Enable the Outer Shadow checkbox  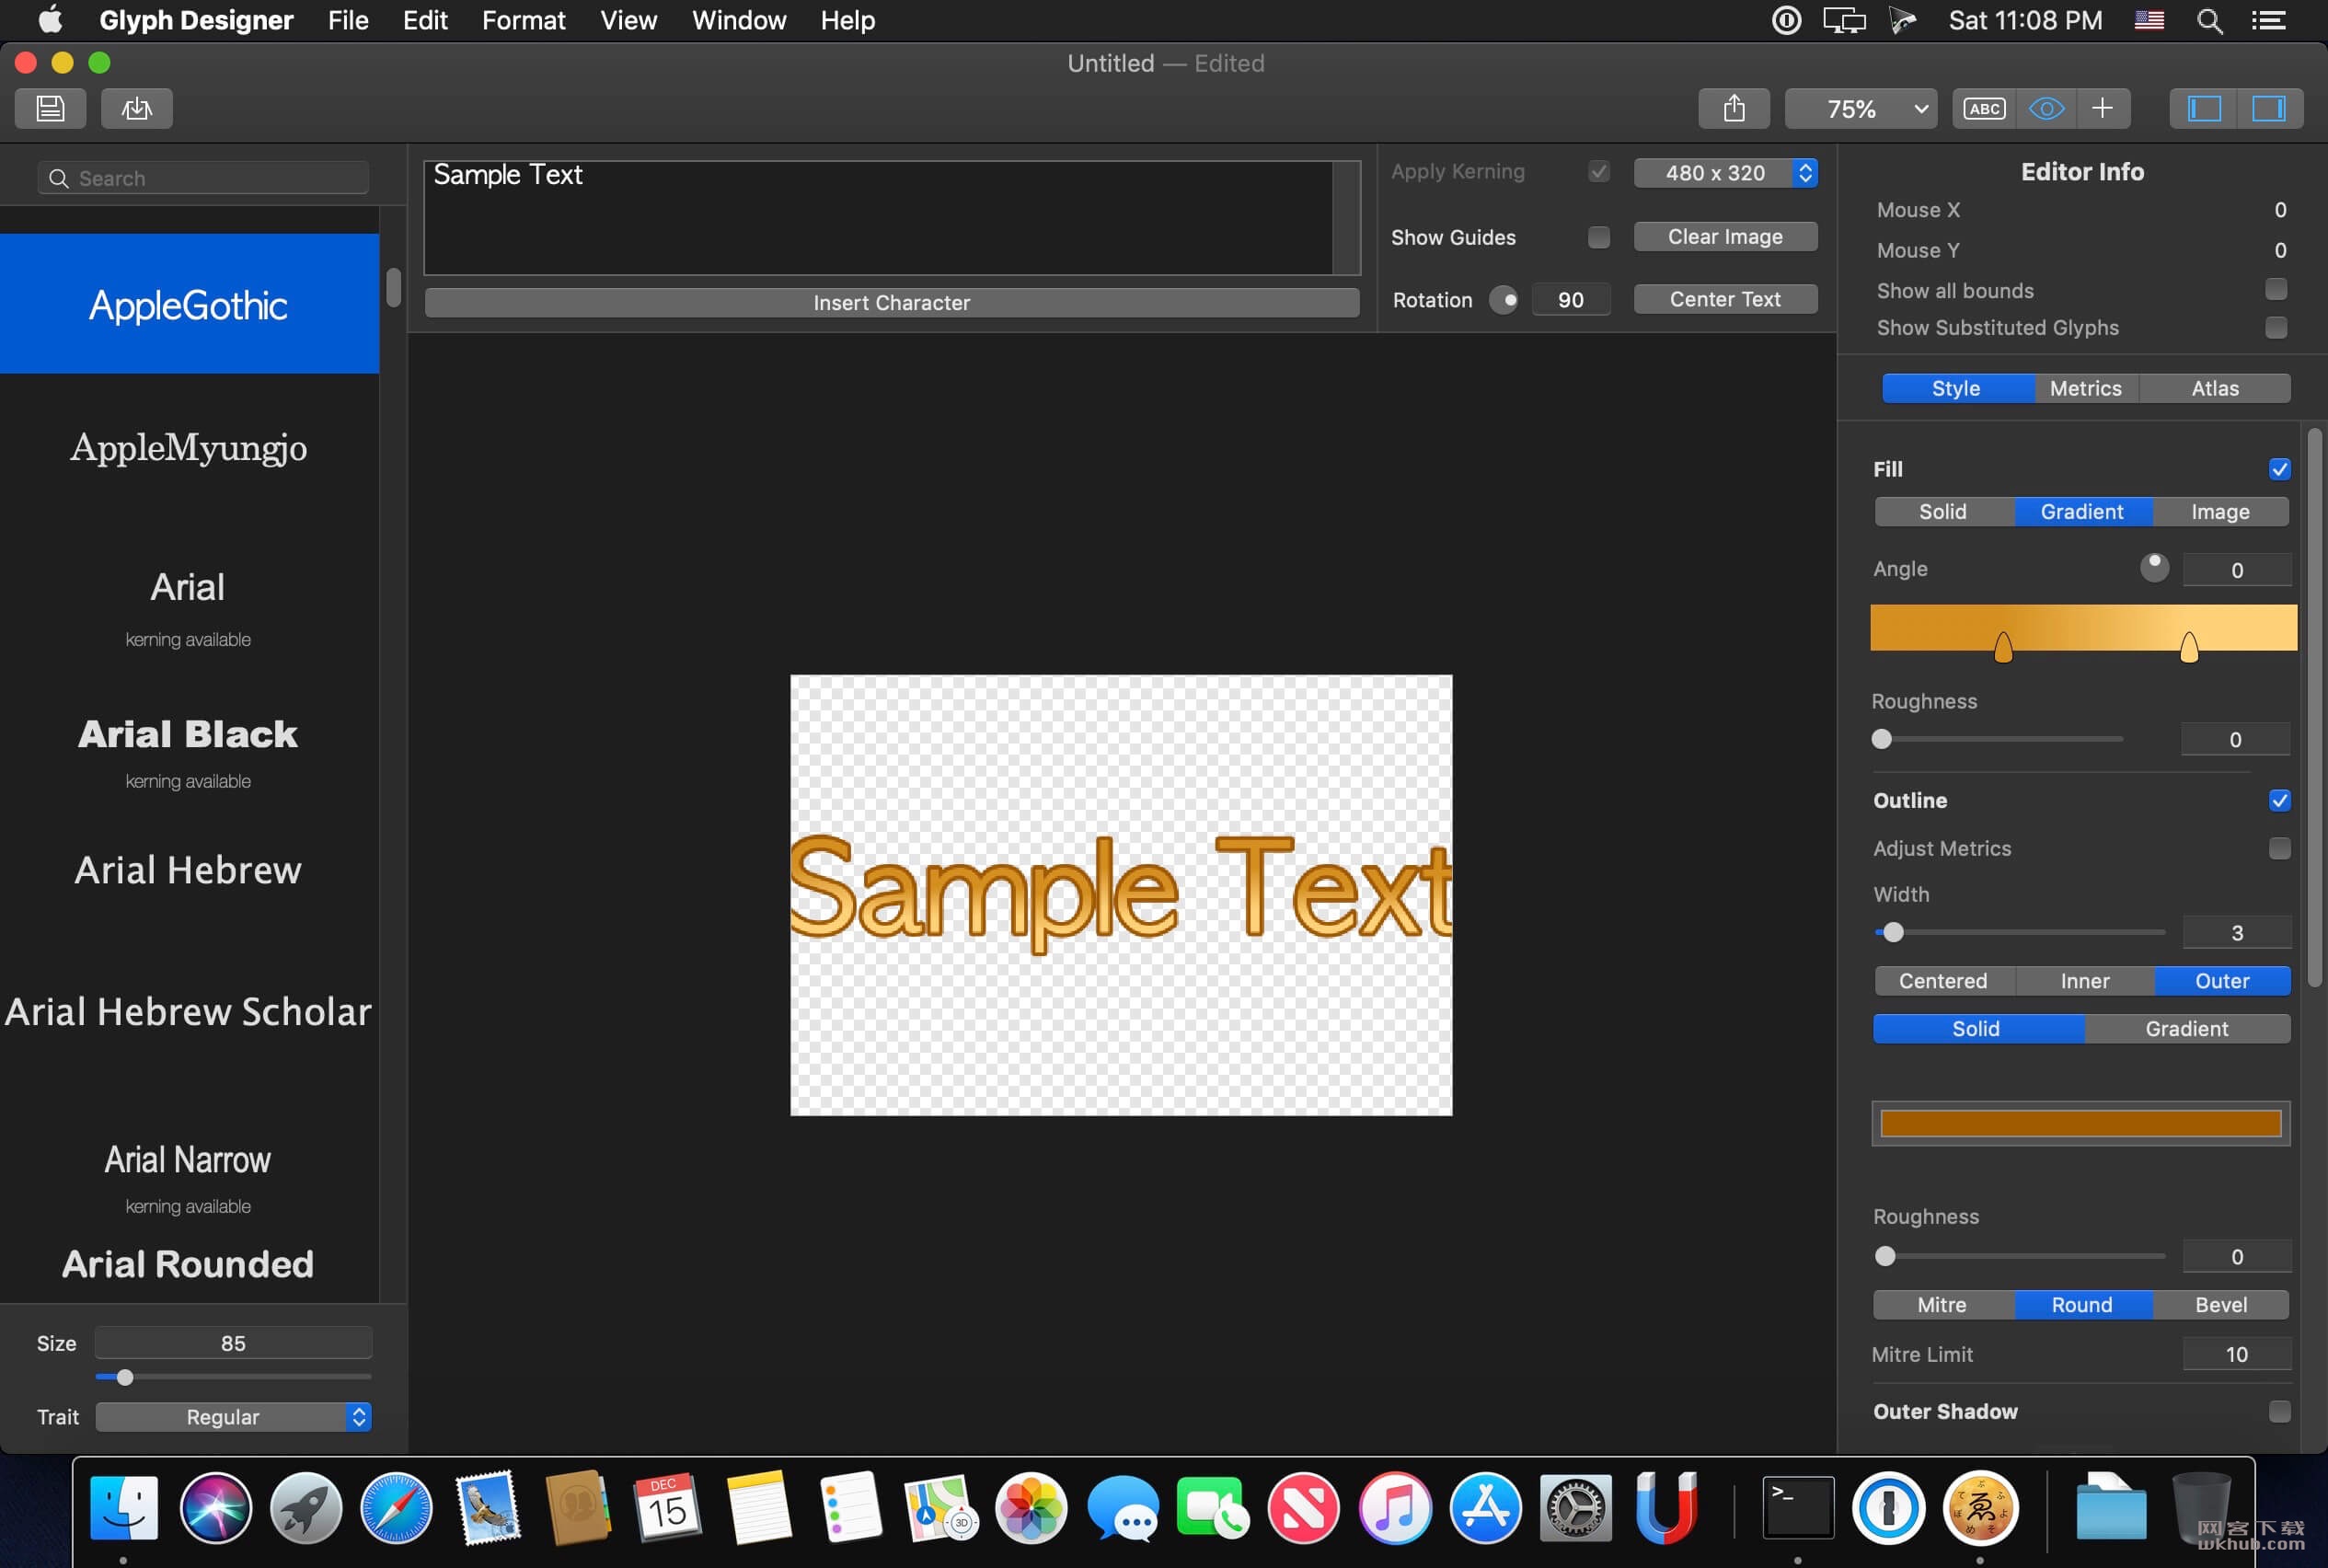point(2279,1411)
